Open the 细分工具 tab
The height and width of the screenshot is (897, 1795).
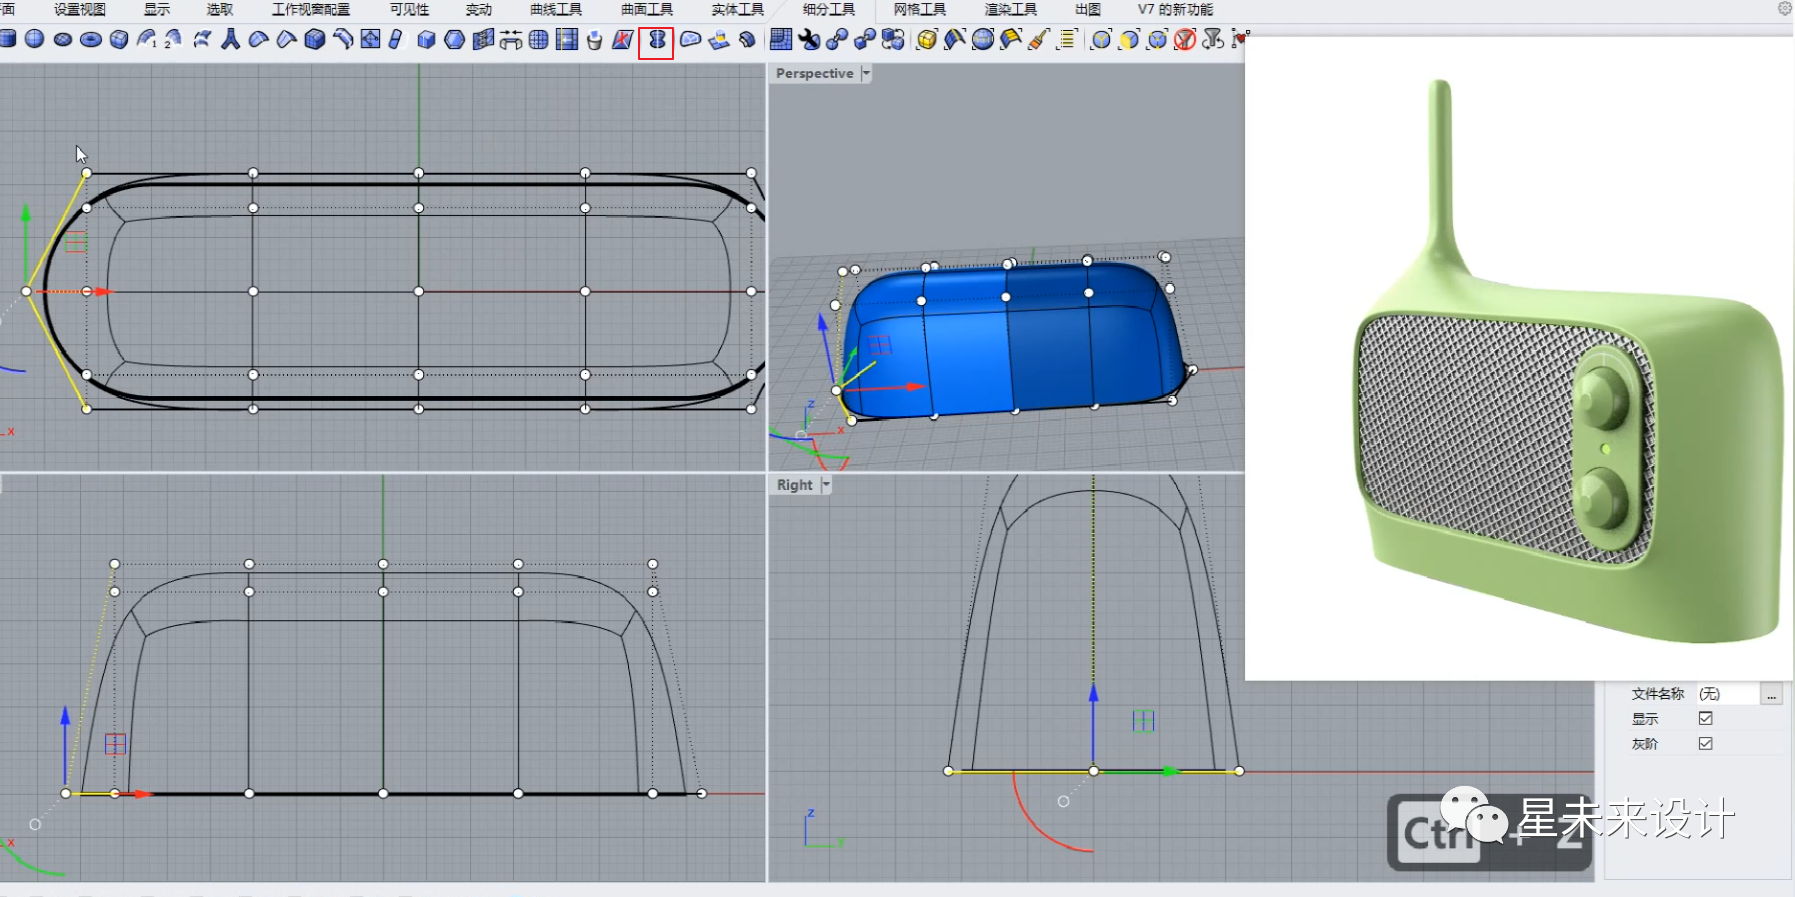point(829,9)
